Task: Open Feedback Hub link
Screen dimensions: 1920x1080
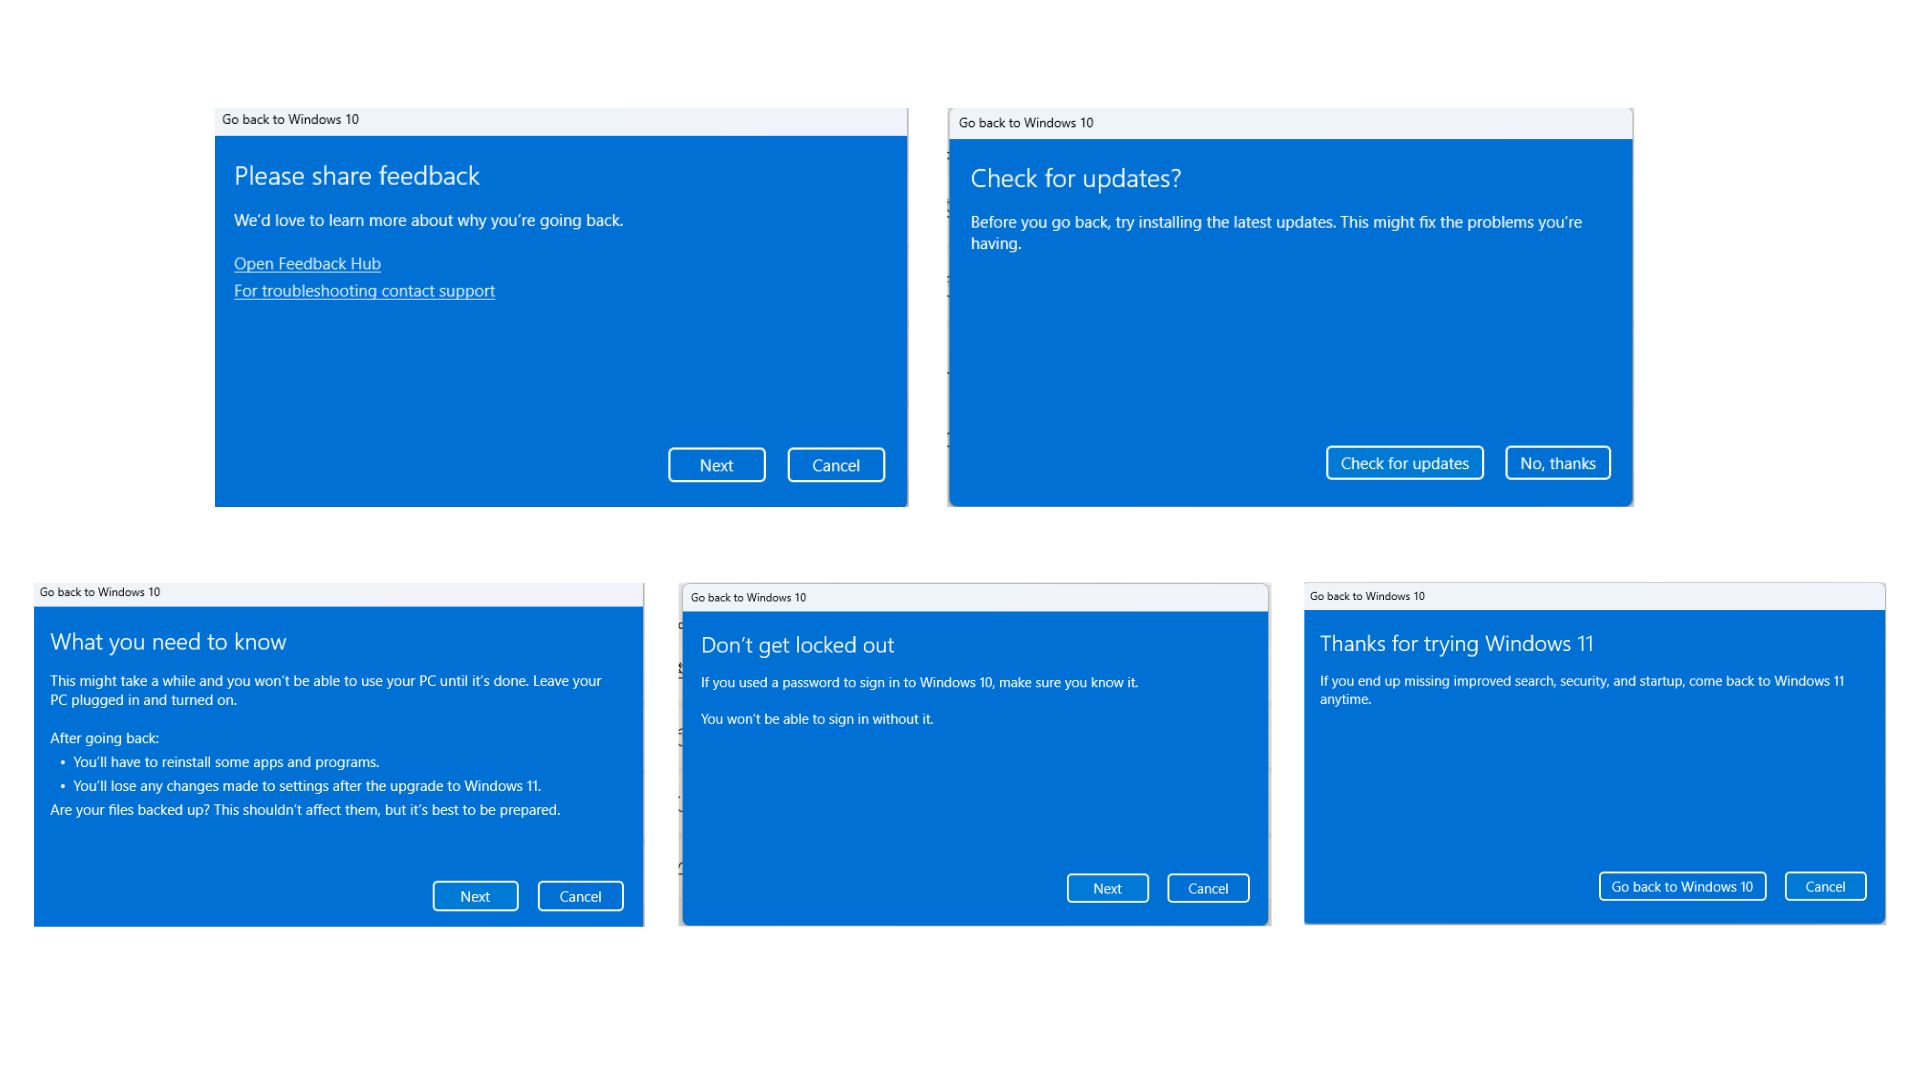Action: tap(306, 263)
